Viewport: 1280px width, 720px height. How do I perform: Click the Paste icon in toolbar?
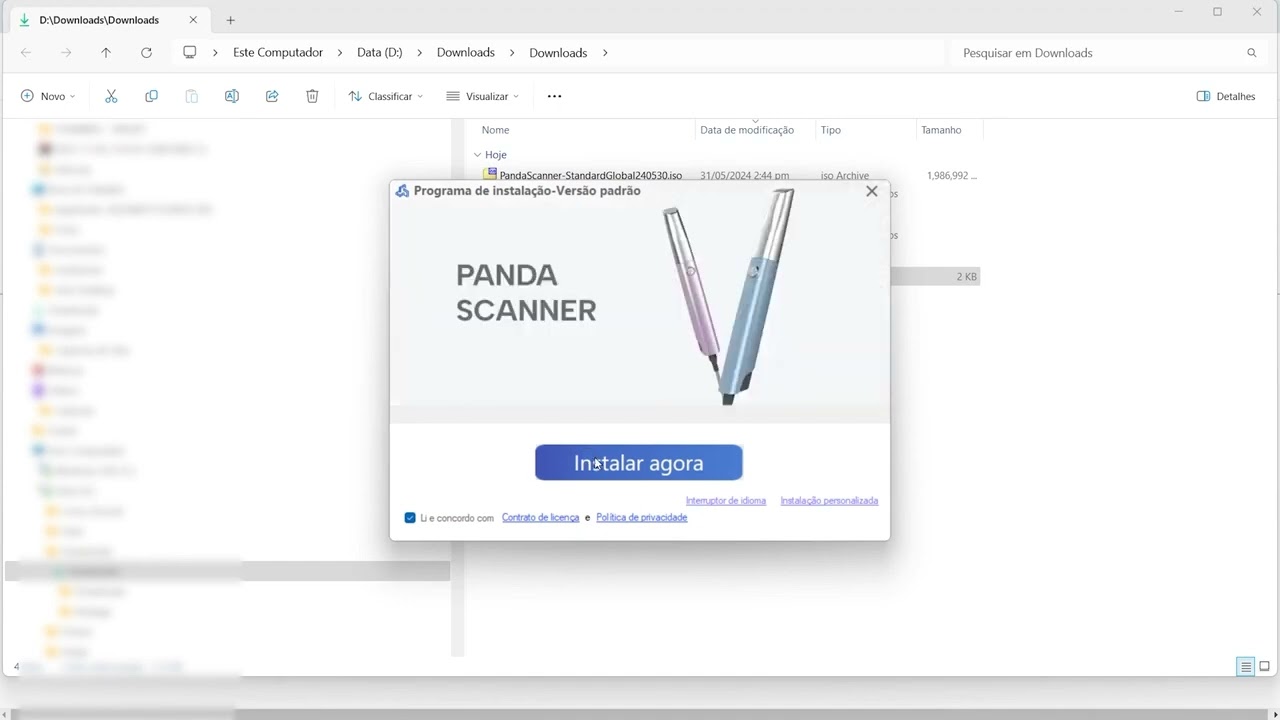(191, 96)
